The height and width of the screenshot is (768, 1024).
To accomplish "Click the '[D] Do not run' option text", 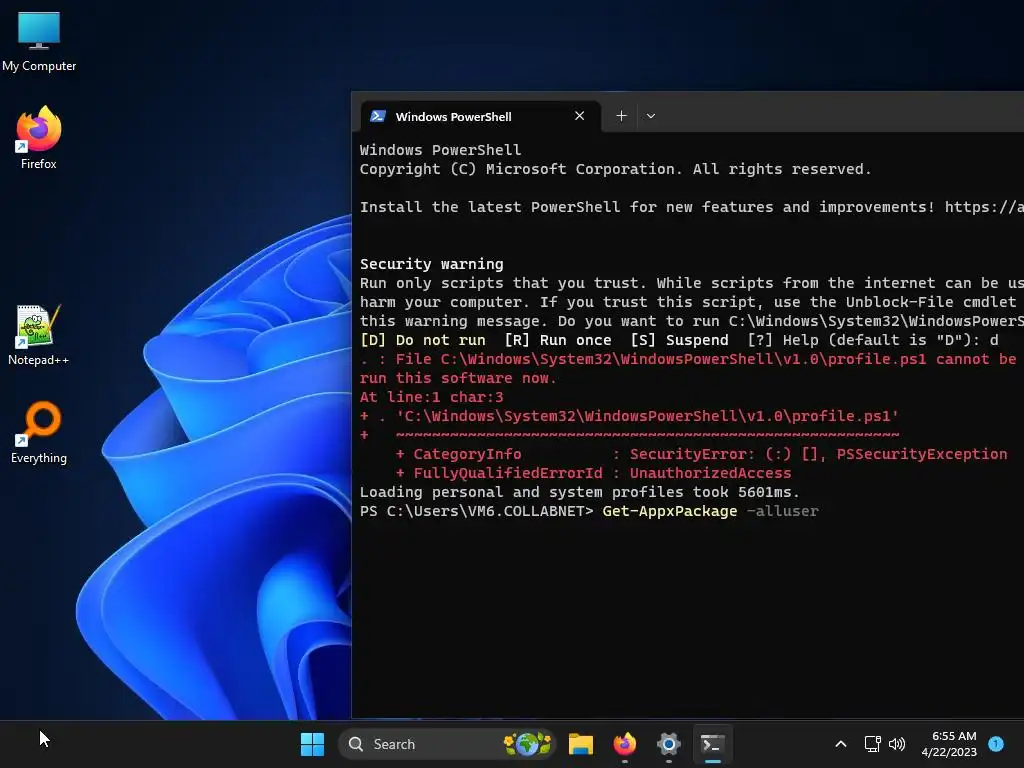I will point(423,340).
